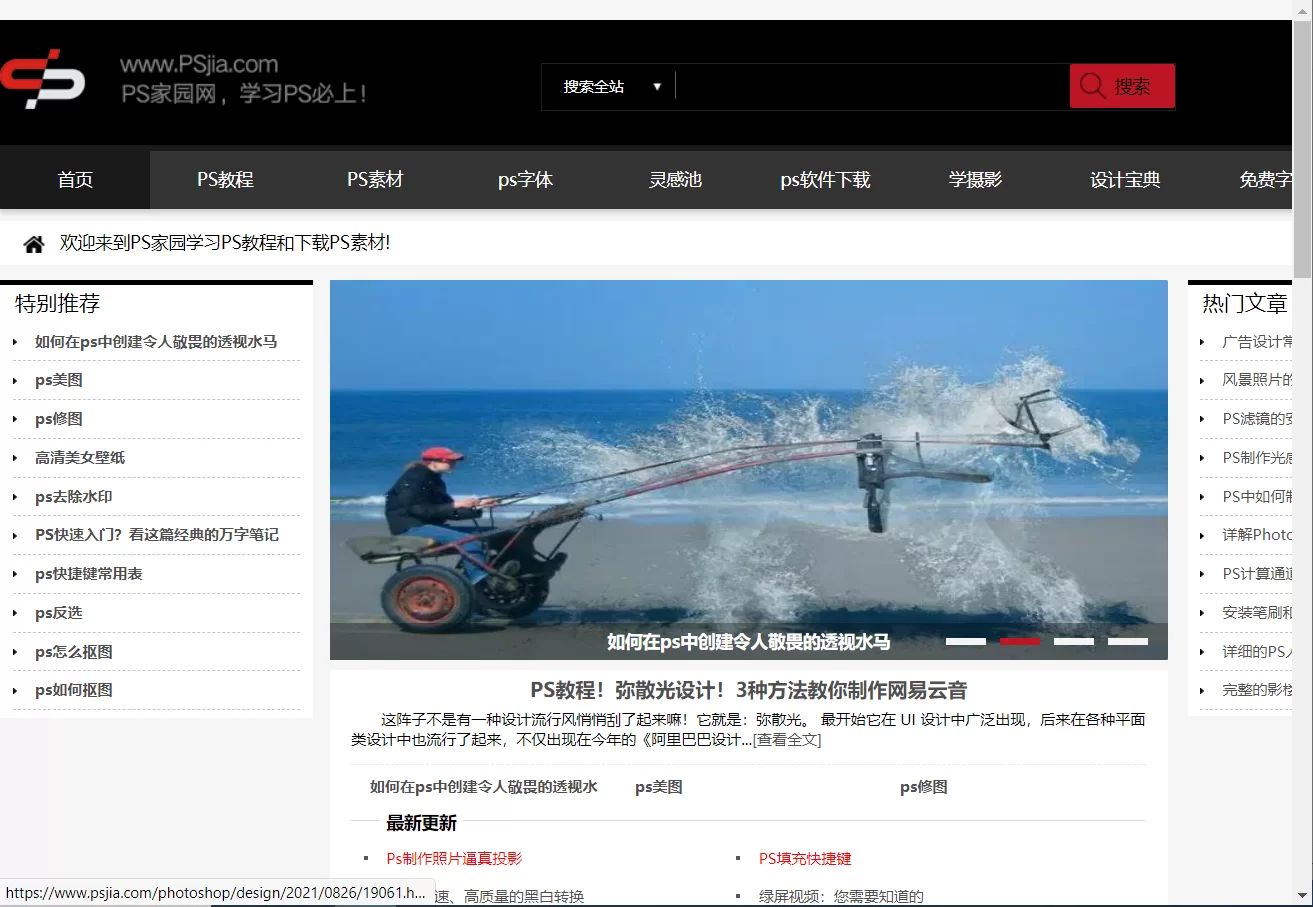Click the home house icon in the breadcrumb bar
The image size is (1313, 907).
coord(33,243)
